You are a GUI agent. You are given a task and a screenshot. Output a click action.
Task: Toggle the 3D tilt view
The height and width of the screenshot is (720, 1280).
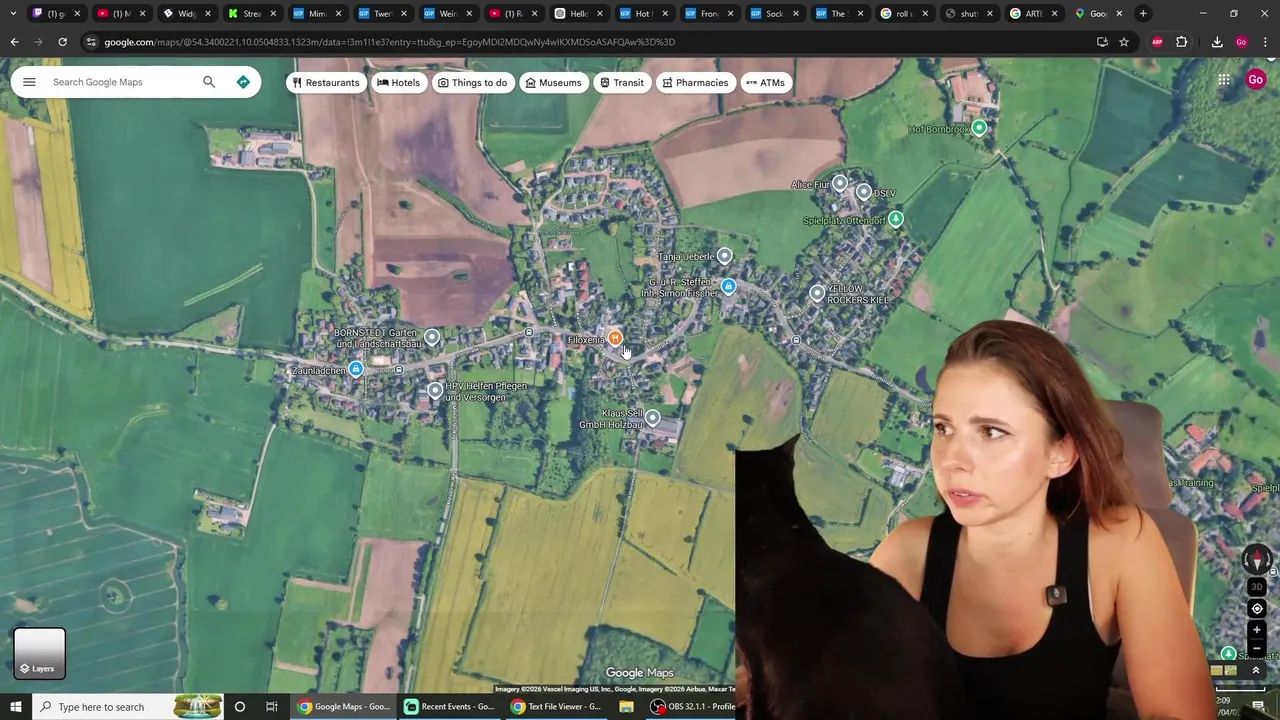pyautogui.click(x=1257, y=587)
